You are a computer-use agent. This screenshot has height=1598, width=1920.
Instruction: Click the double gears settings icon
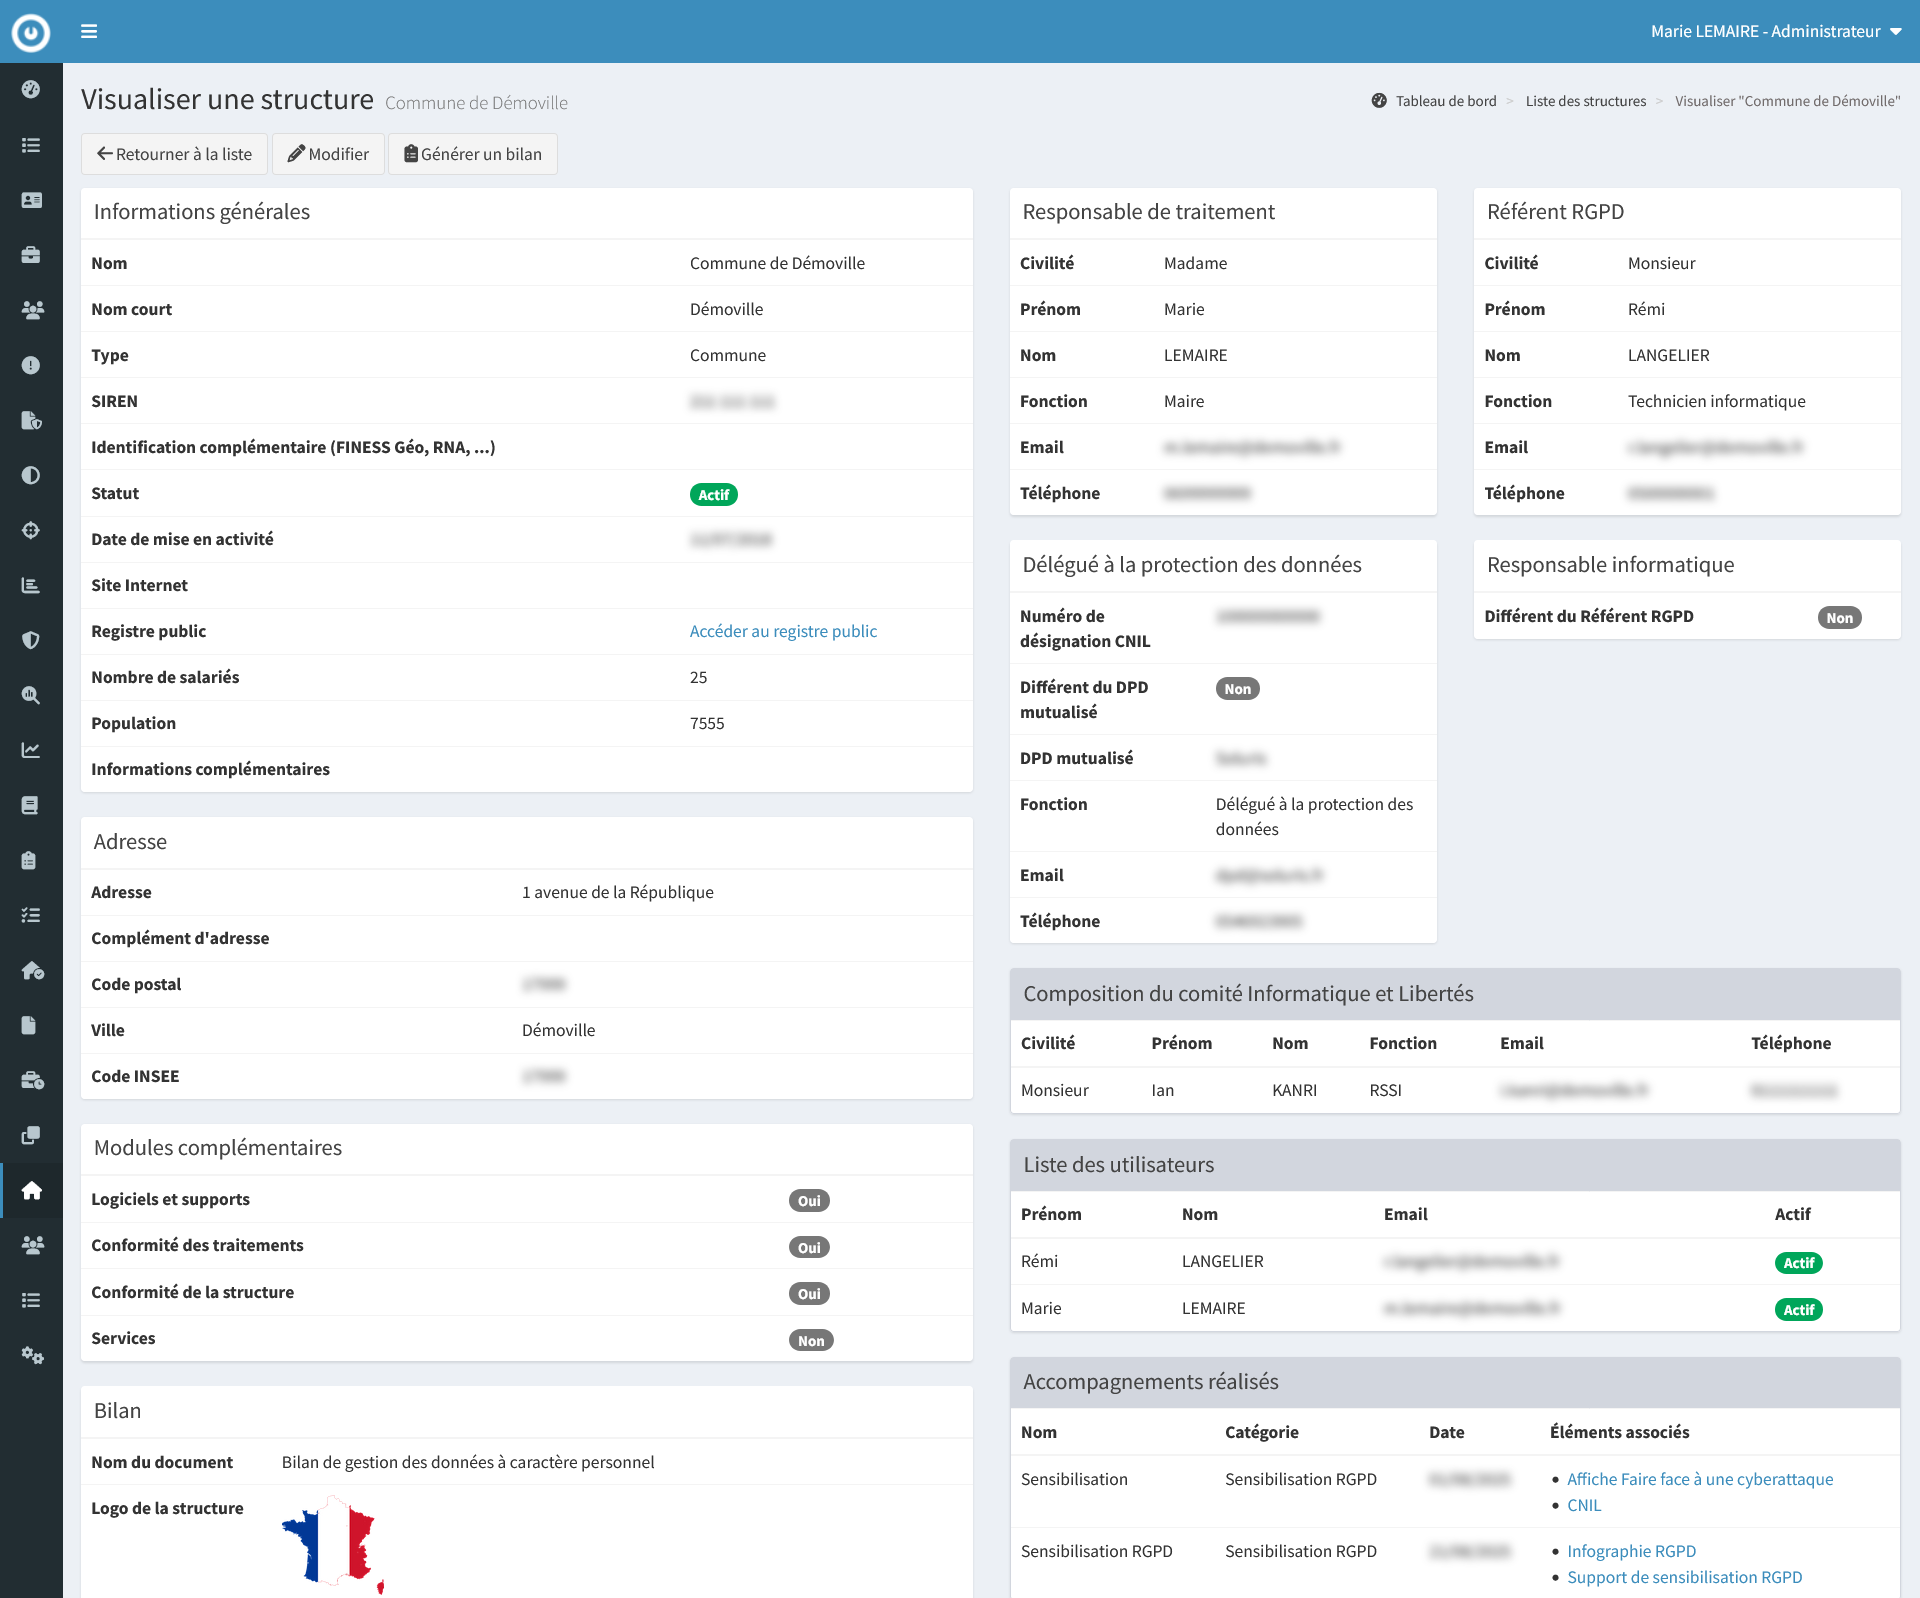pos(31,1355)
